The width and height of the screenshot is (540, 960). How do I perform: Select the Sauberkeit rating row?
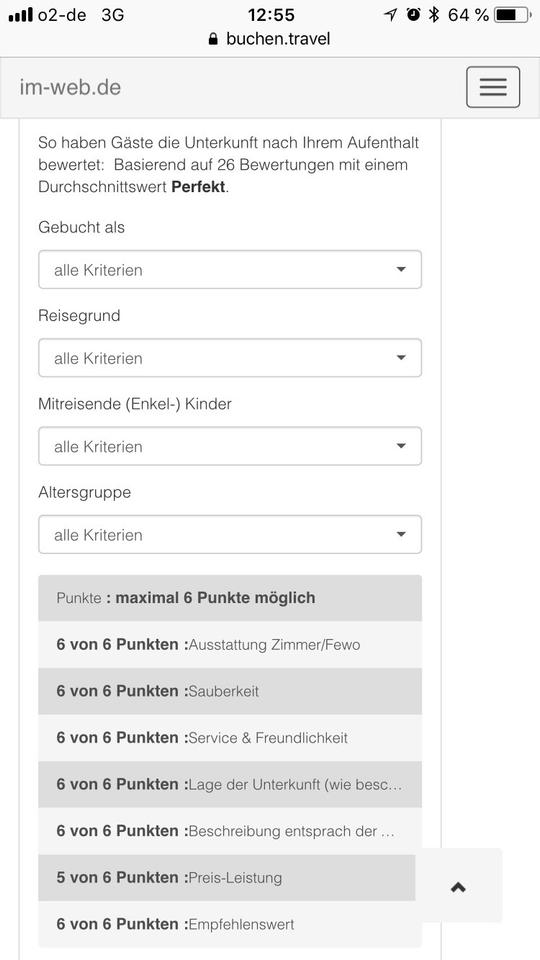pyautogui.click(x=230, y=691)
